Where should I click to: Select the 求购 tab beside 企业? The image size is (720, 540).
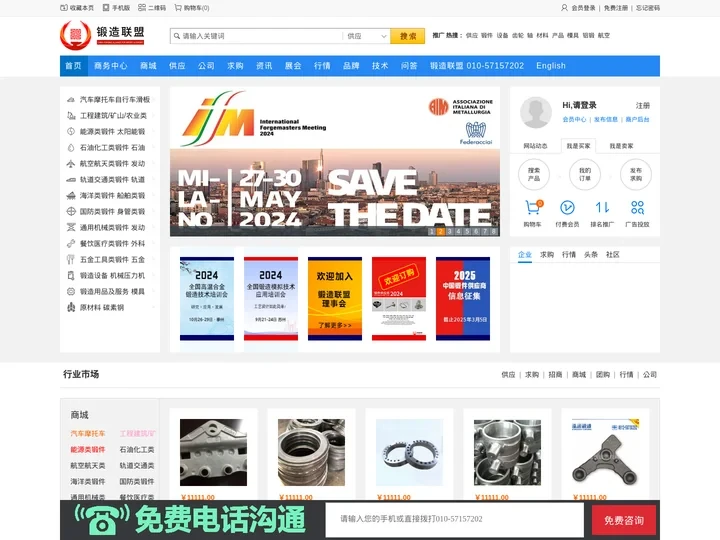pyautogui.click(x=546, y=254)
